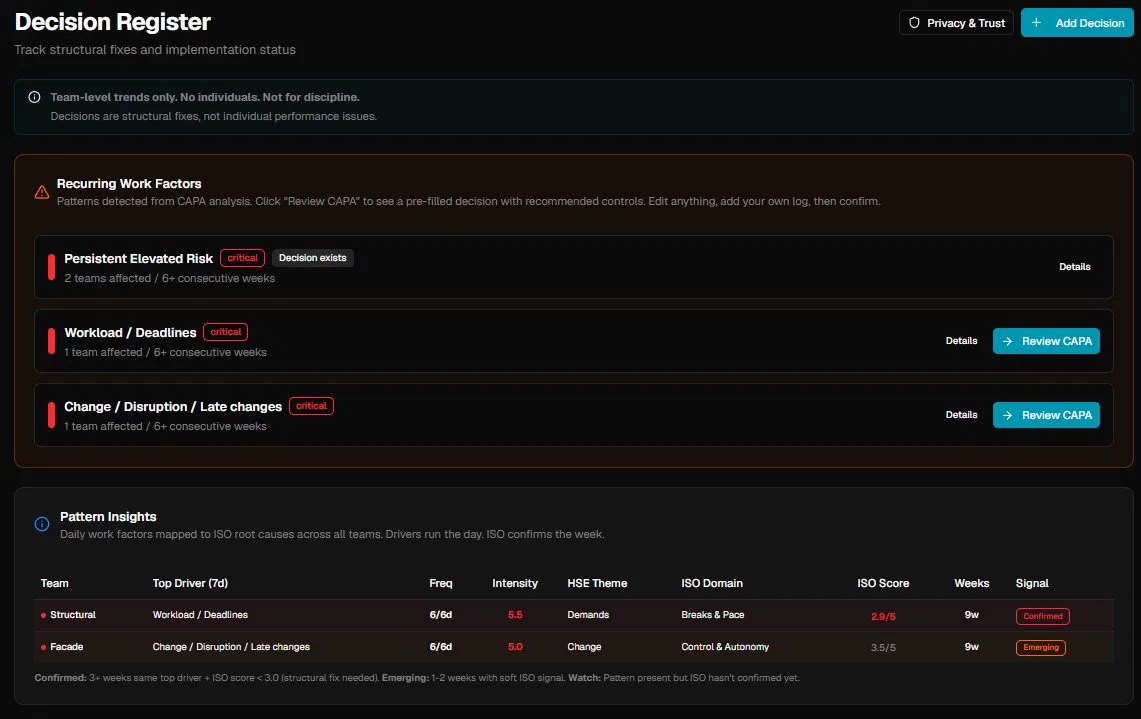This screenshot has width=1141, height=719.
Task: Click the Workload / Deadlines driver in Structural row
Action: coord(200,616)
